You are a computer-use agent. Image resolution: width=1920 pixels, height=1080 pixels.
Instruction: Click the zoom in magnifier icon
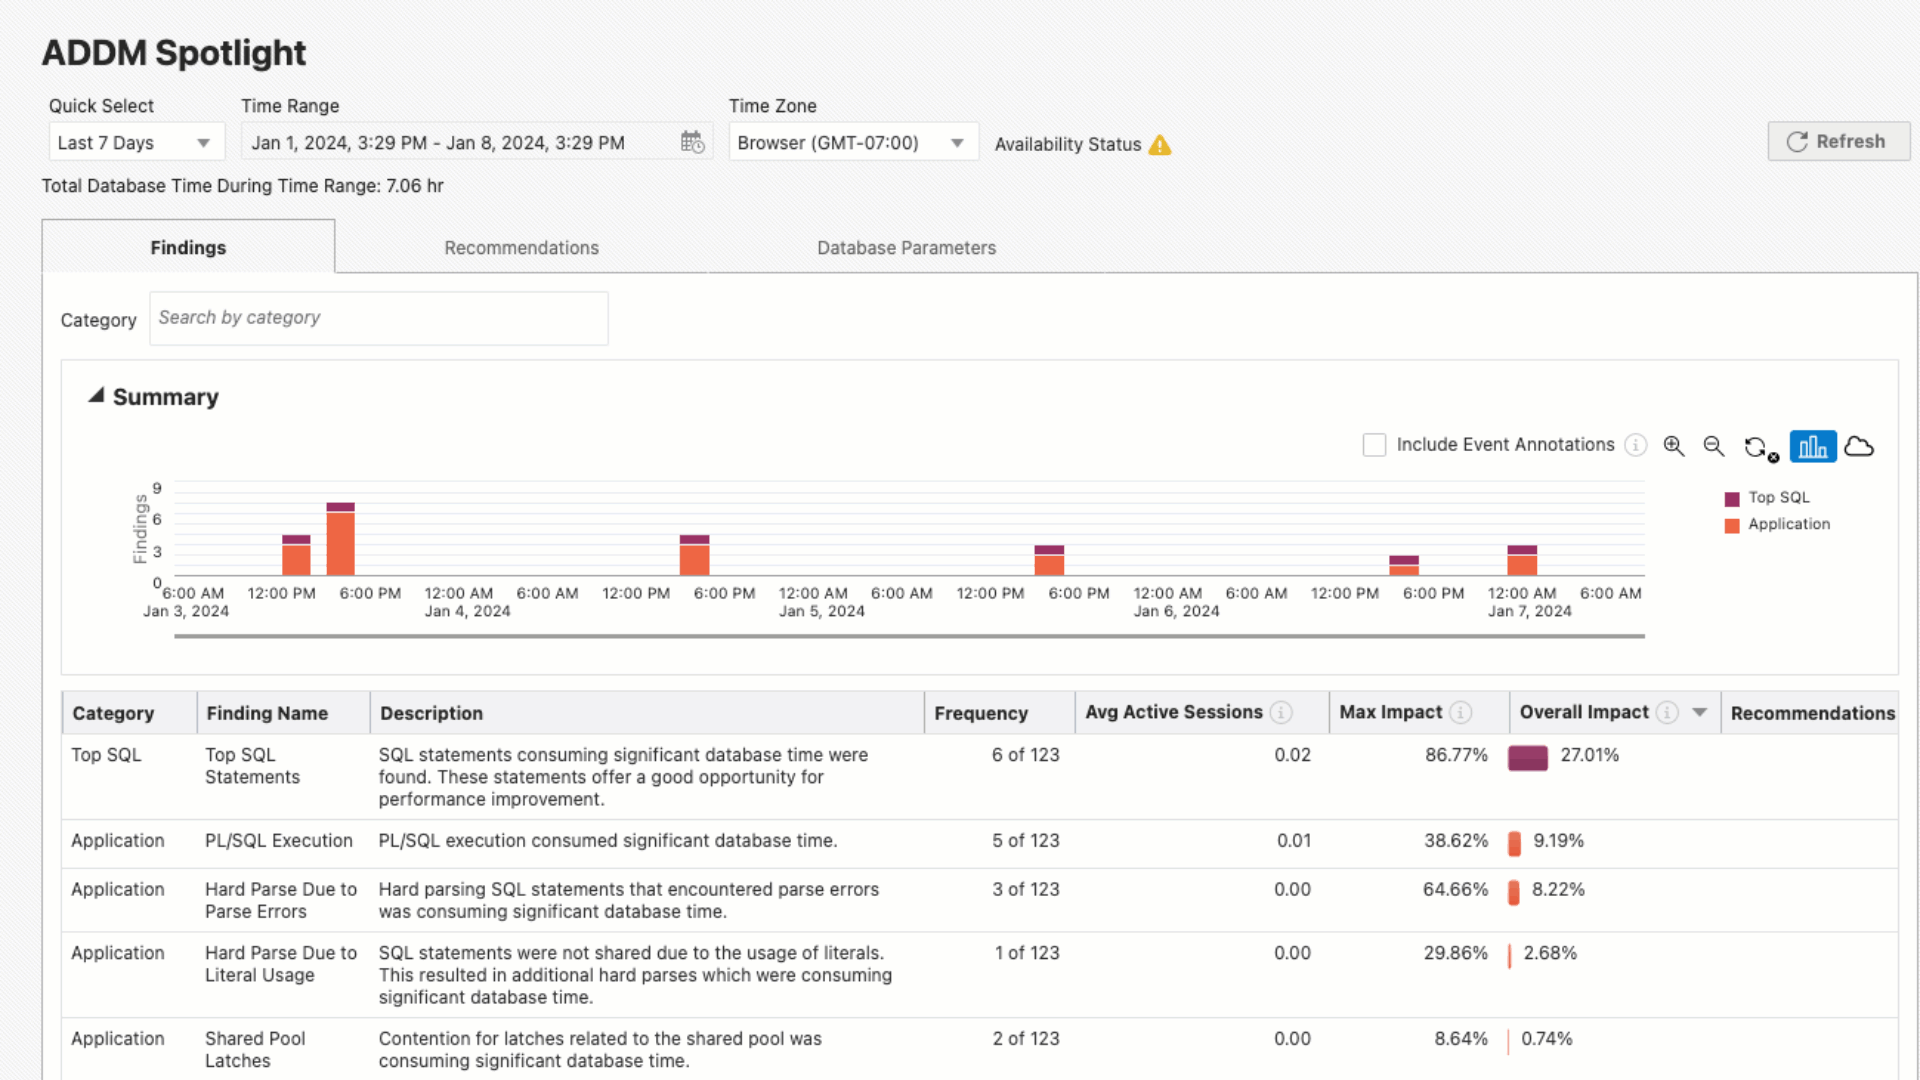[x=1673, y=446]
